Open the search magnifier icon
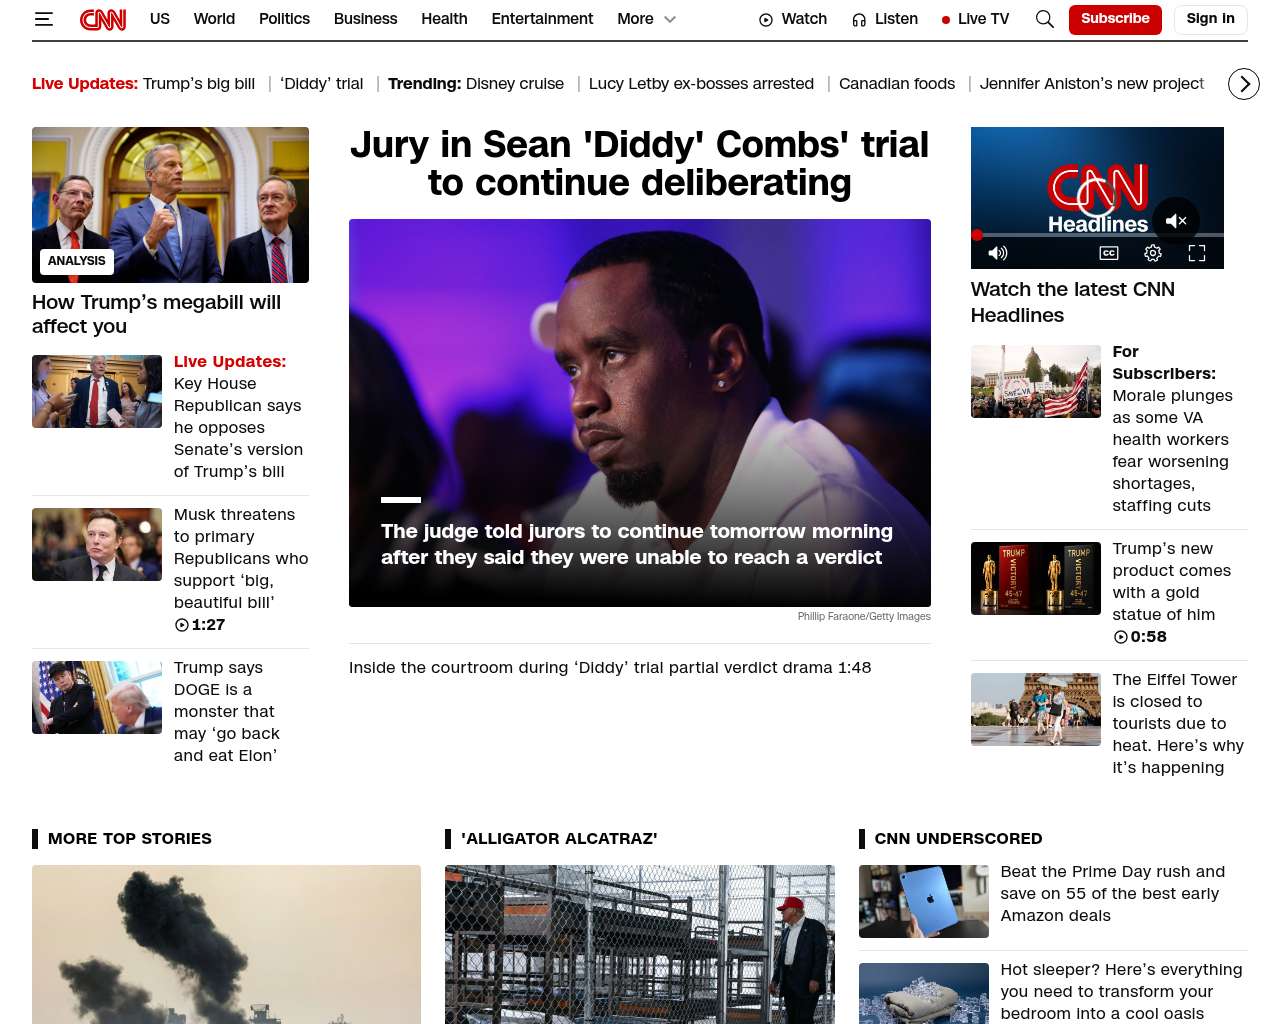Image resolution: width=1280 pixels, height=1024 pixels. tap(1045, 19)
